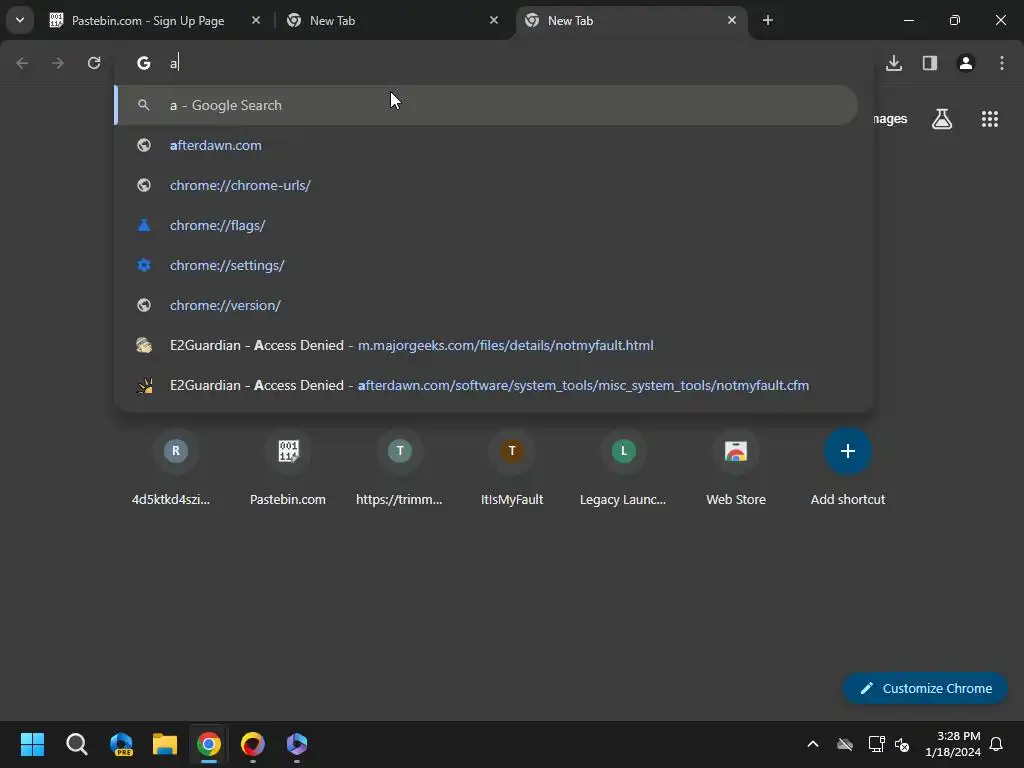This screenshot has width=1024, height=768.
Task: Select the chrome://version/ suggestion
Action: coord(487,305)
